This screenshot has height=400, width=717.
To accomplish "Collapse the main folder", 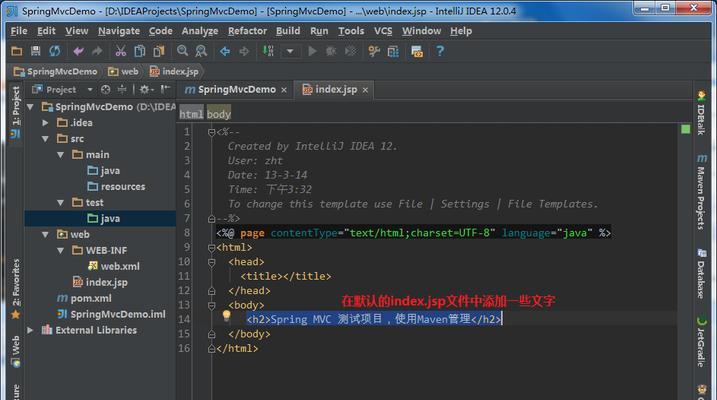I will tap(60, 155).
